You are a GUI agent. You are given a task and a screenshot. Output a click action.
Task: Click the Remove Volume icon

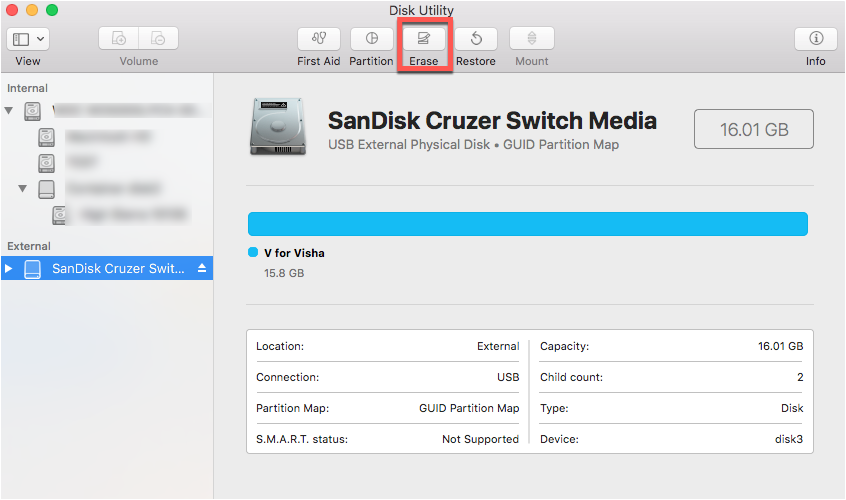[159, 38]
